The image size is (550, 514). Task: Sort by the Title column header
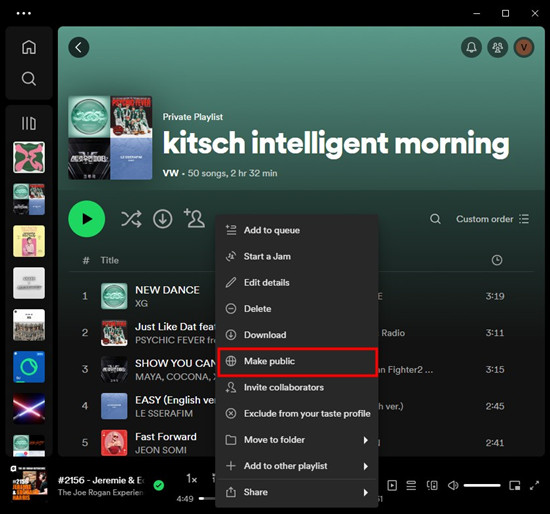pyautogui.click(x=109, y=260)
